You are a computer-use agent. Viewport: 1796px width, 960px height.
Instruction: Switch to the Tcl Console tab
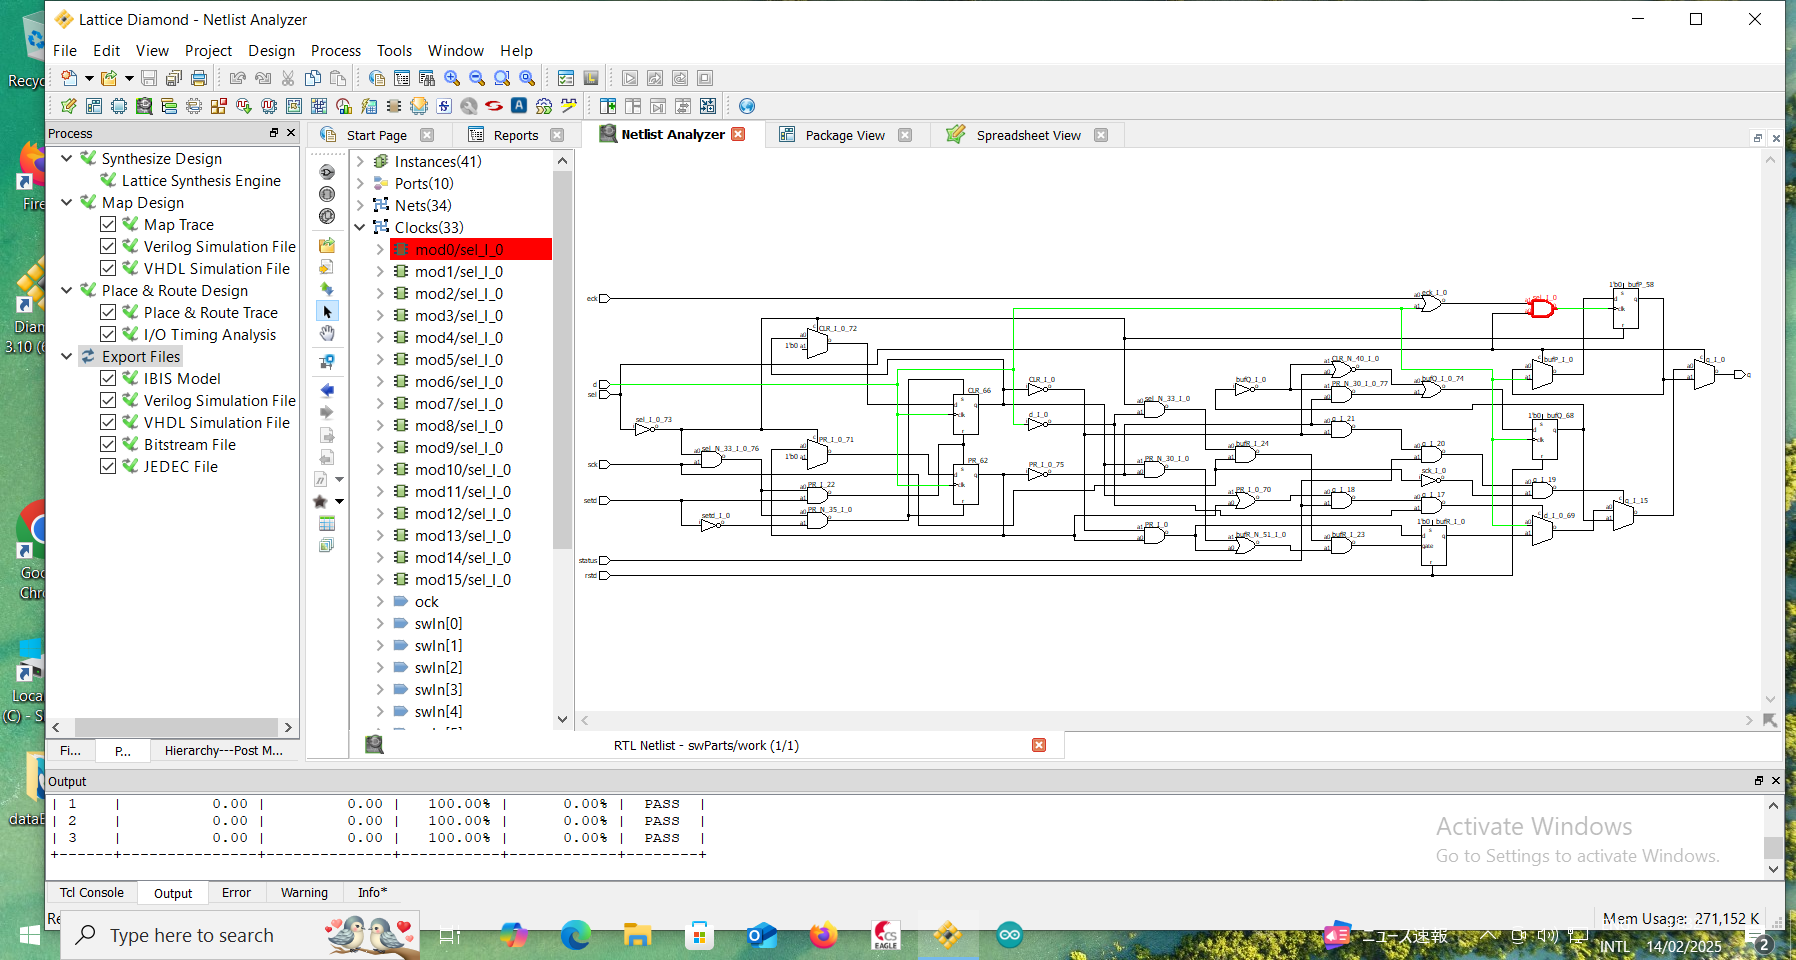[x=91, y=892]
